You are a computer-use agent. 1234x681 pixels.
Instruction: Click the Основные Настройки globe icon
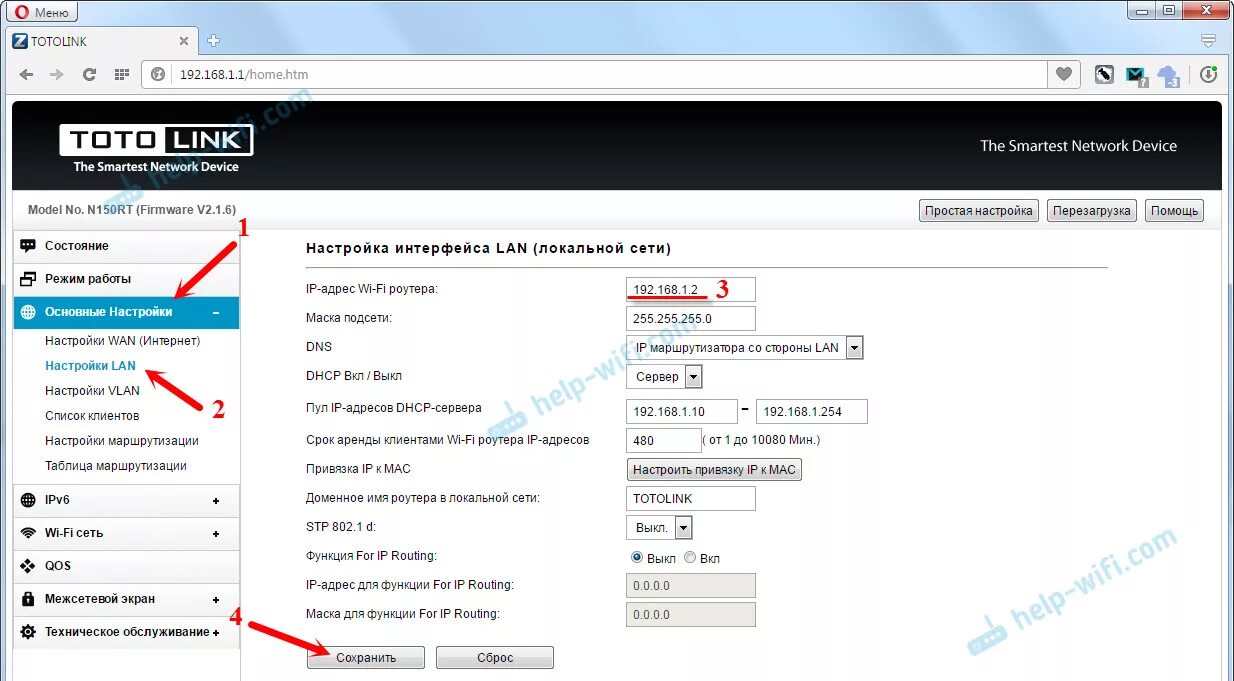tap(28, 312)
